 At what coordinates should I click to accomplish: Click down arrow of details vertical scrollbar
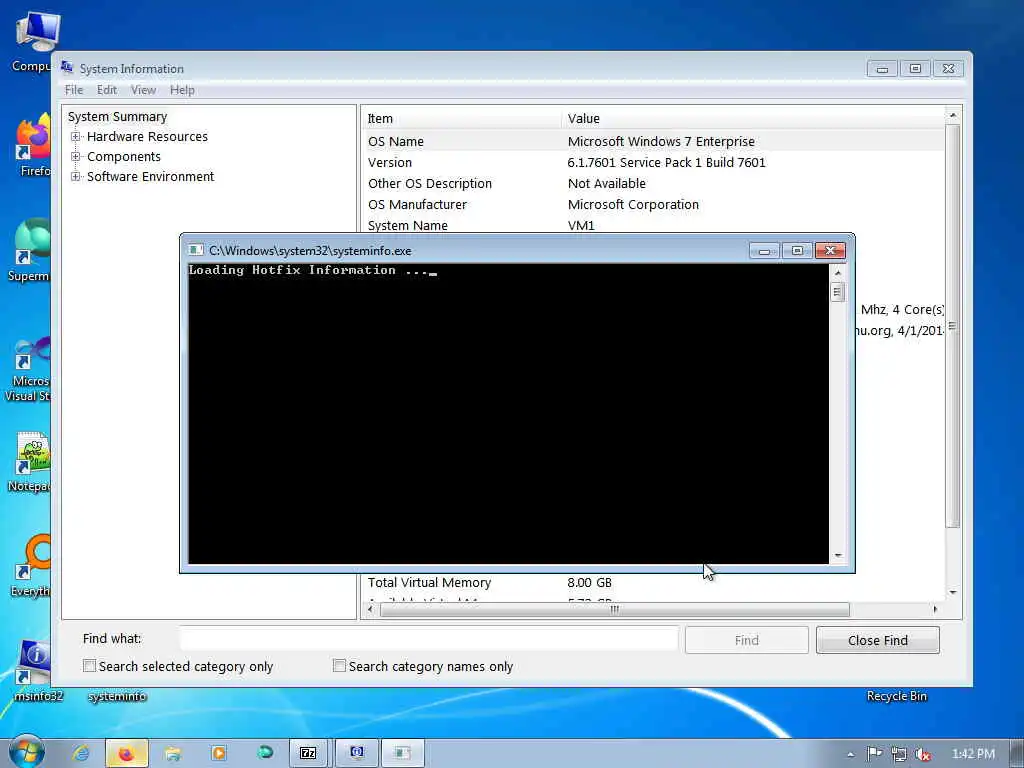953,592
